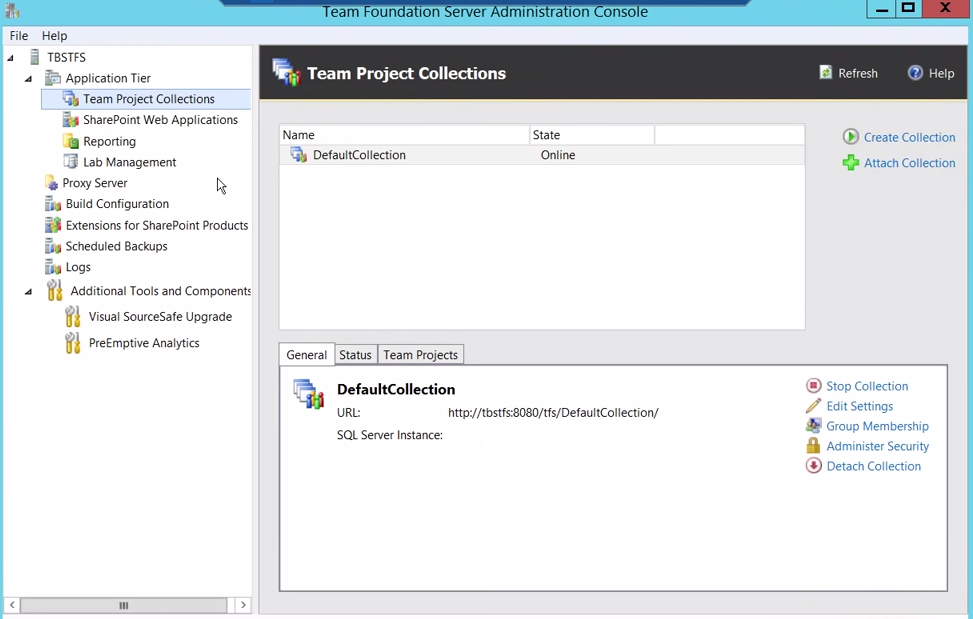The height and width of the screenshot is (619, 973).
Task: Click the Reporting icon
Action: pos(72,140)
